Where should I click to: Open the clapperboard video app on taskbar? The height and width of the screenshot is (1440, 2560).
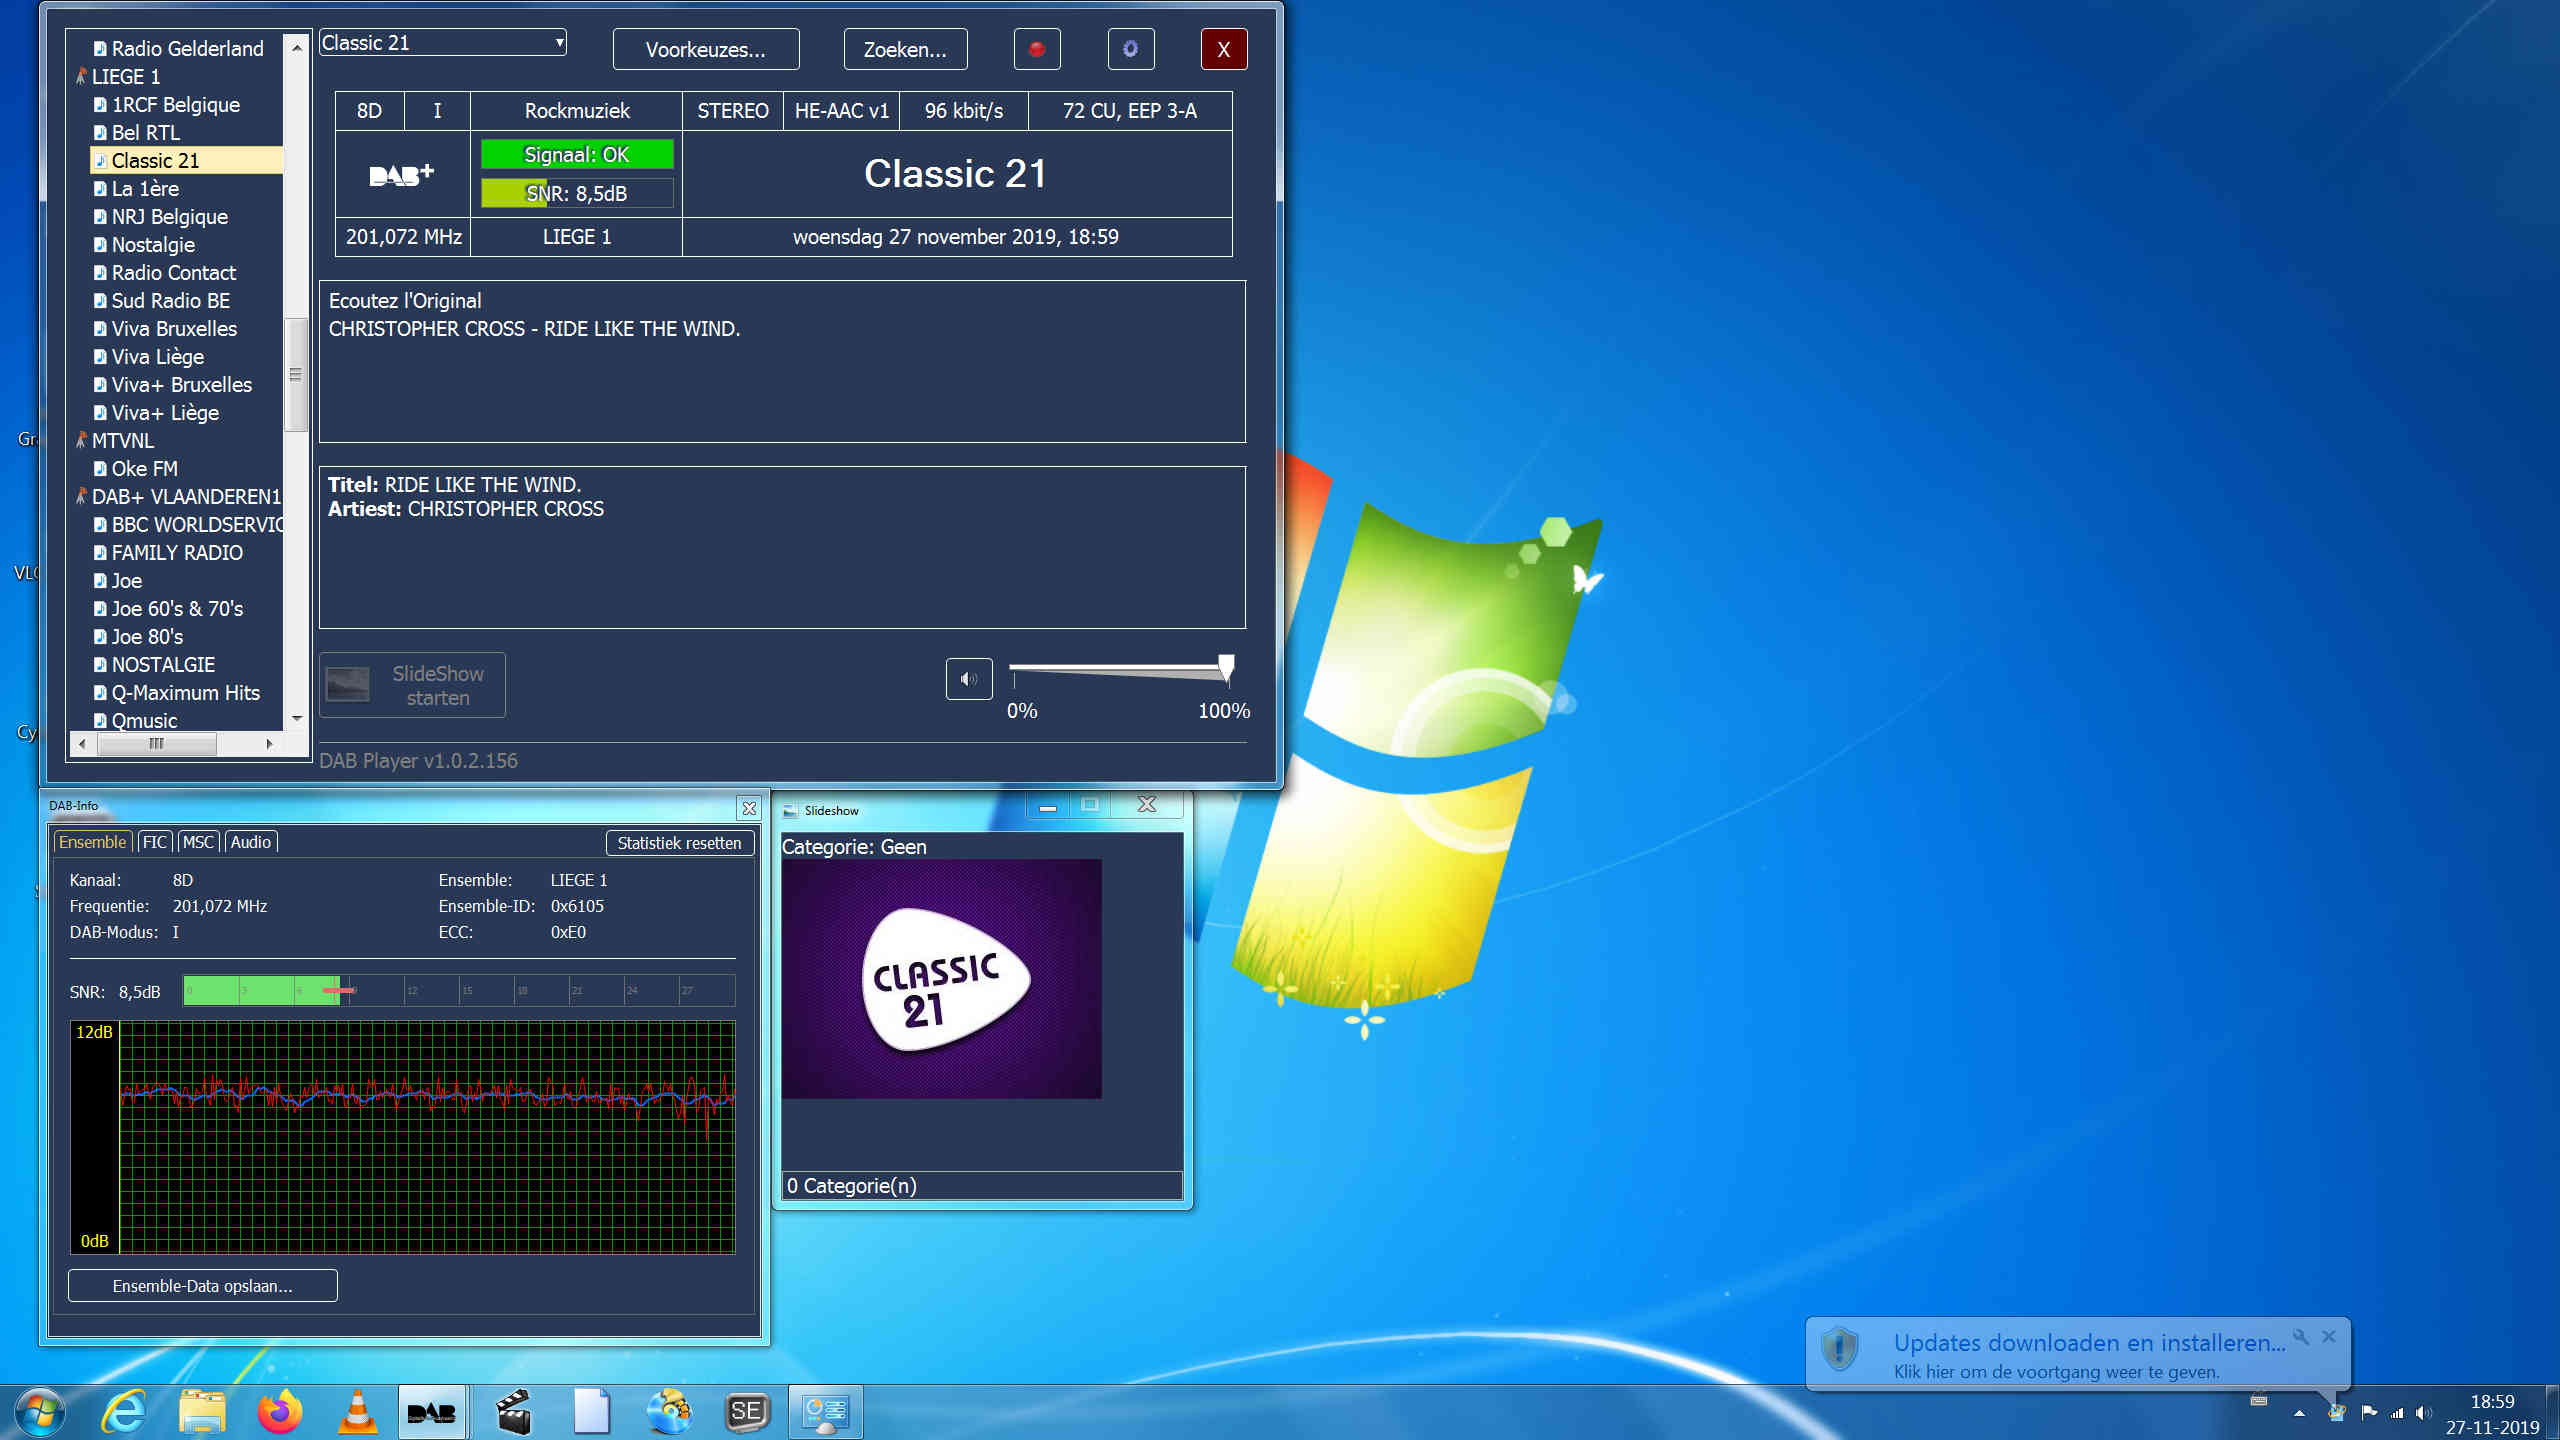pyautogui.click(x=514, y=1412)
